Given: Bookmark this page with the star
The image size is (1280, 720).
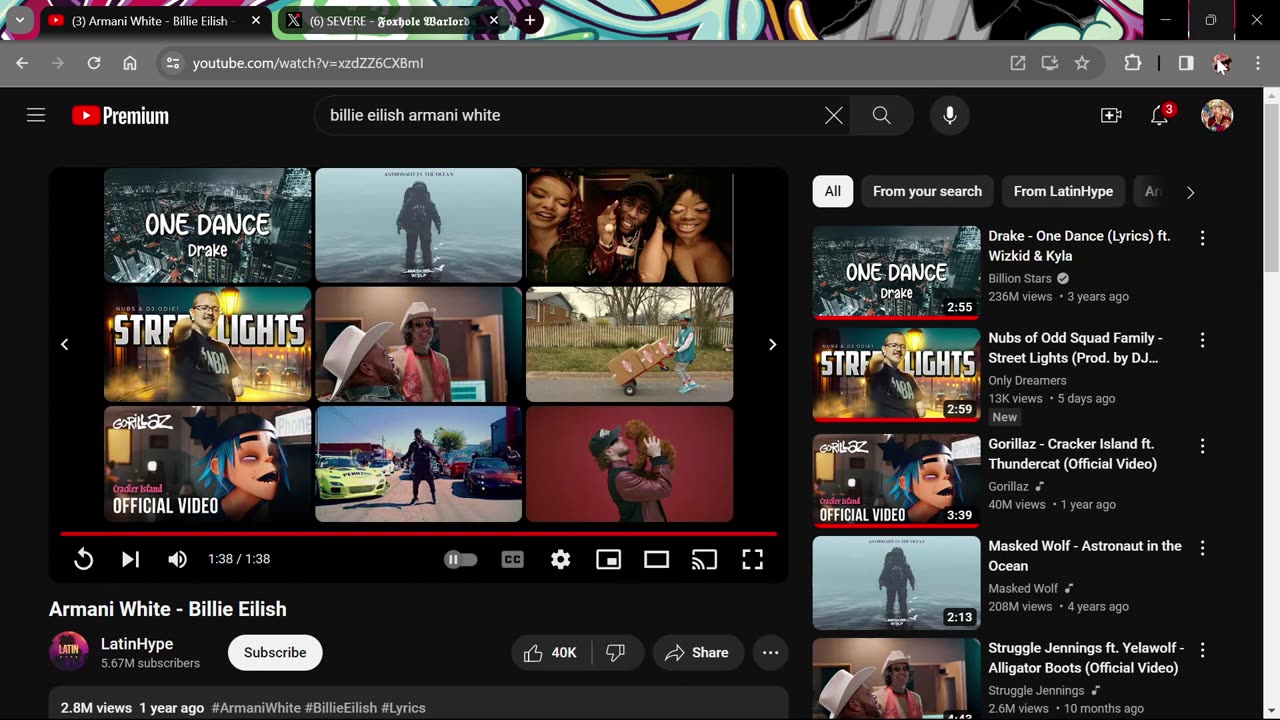Looking at the screenshot, I should [x=1082, y=63].
